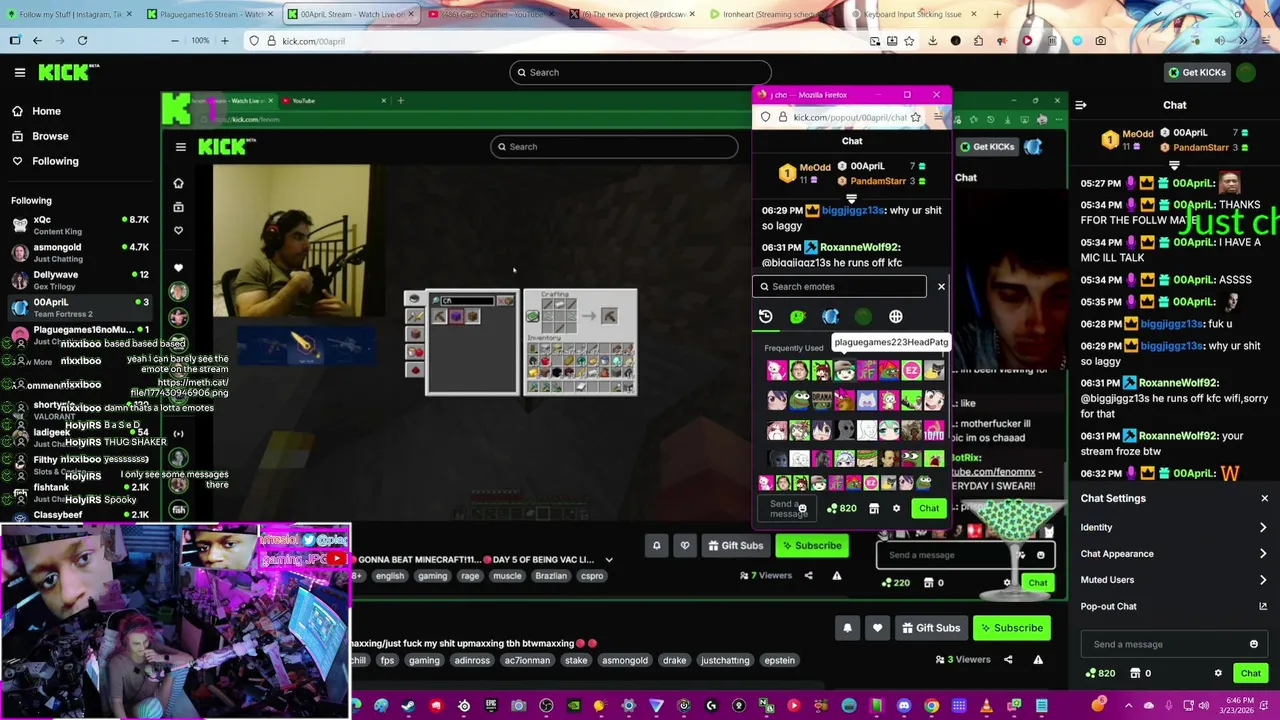Take Firefox screenshot with camera icon

tap(1101, 41)
